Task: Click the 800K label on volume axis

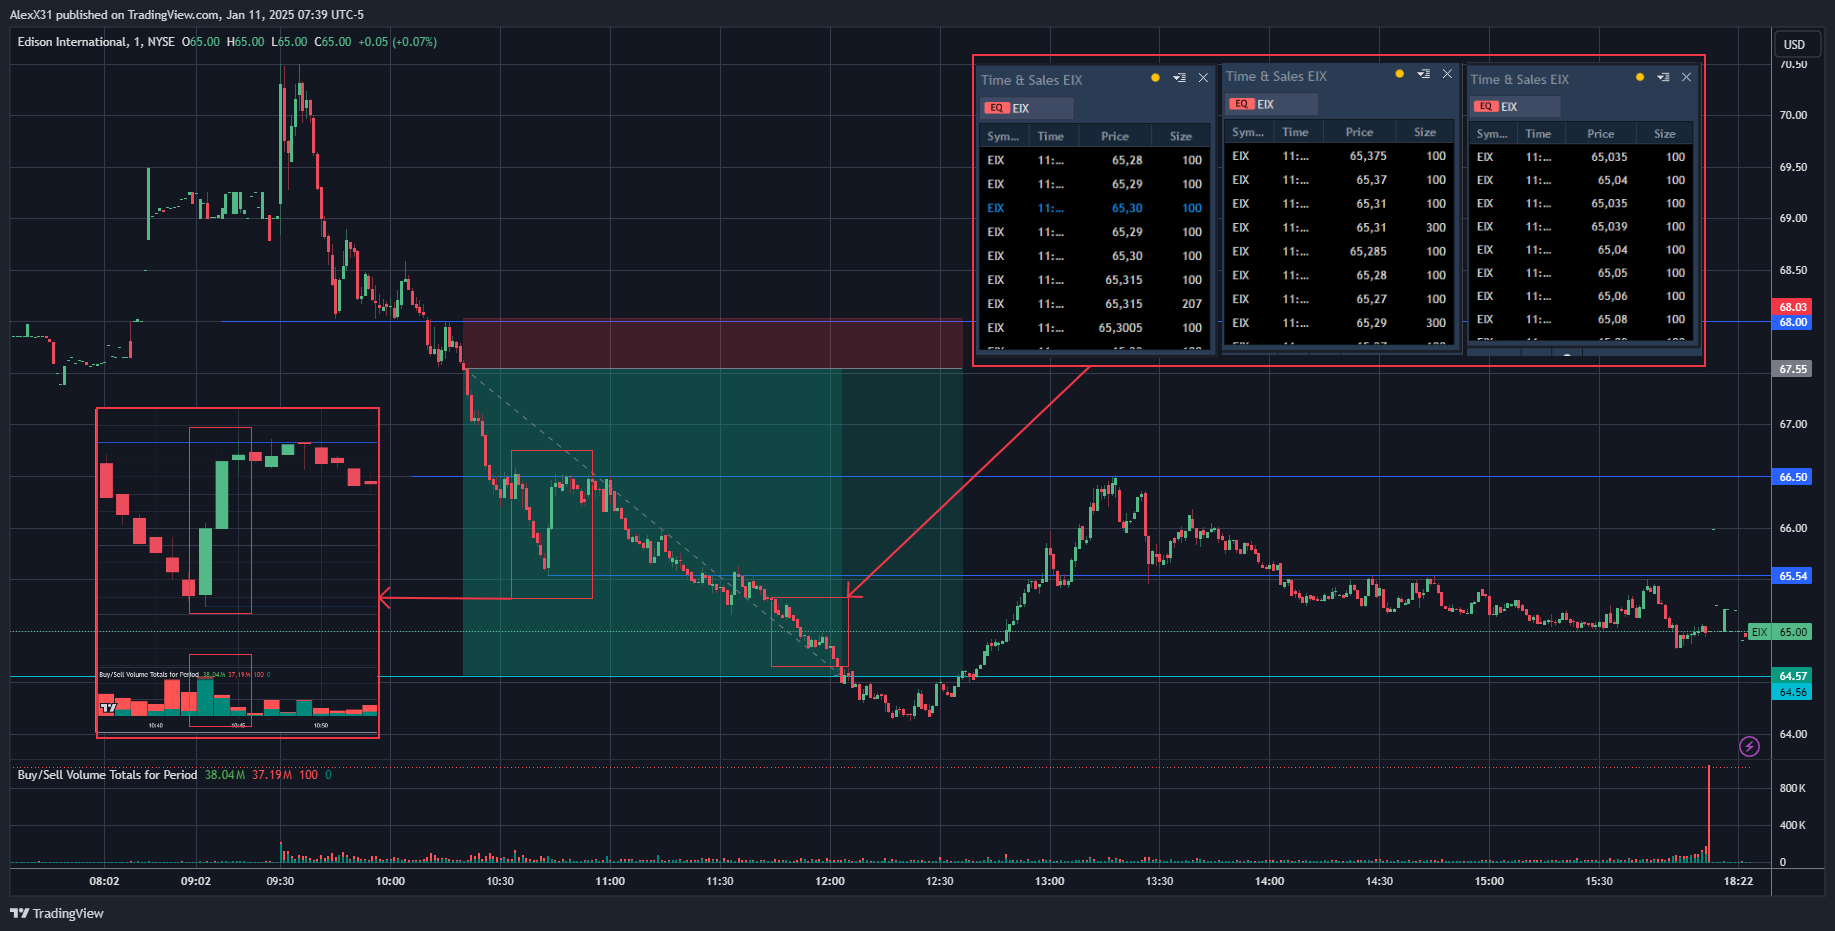Action: click(1792, 788)
